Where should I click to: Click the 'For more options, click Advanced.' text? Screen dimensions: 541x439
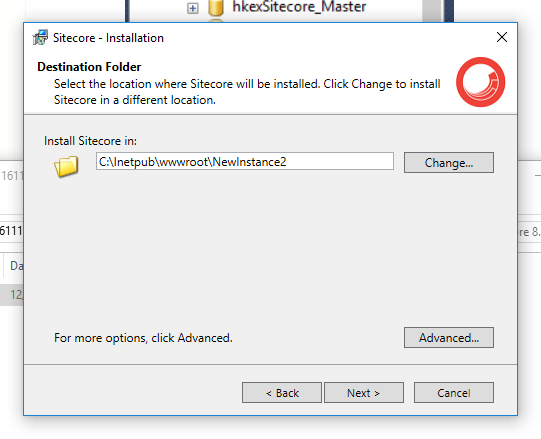click(x=143, y=338)
